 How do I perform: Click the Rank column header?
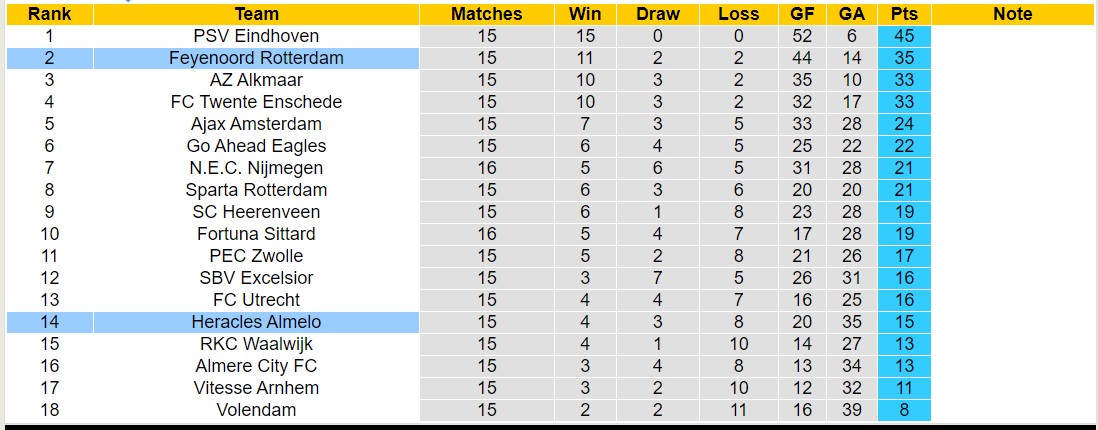[49, 14]
